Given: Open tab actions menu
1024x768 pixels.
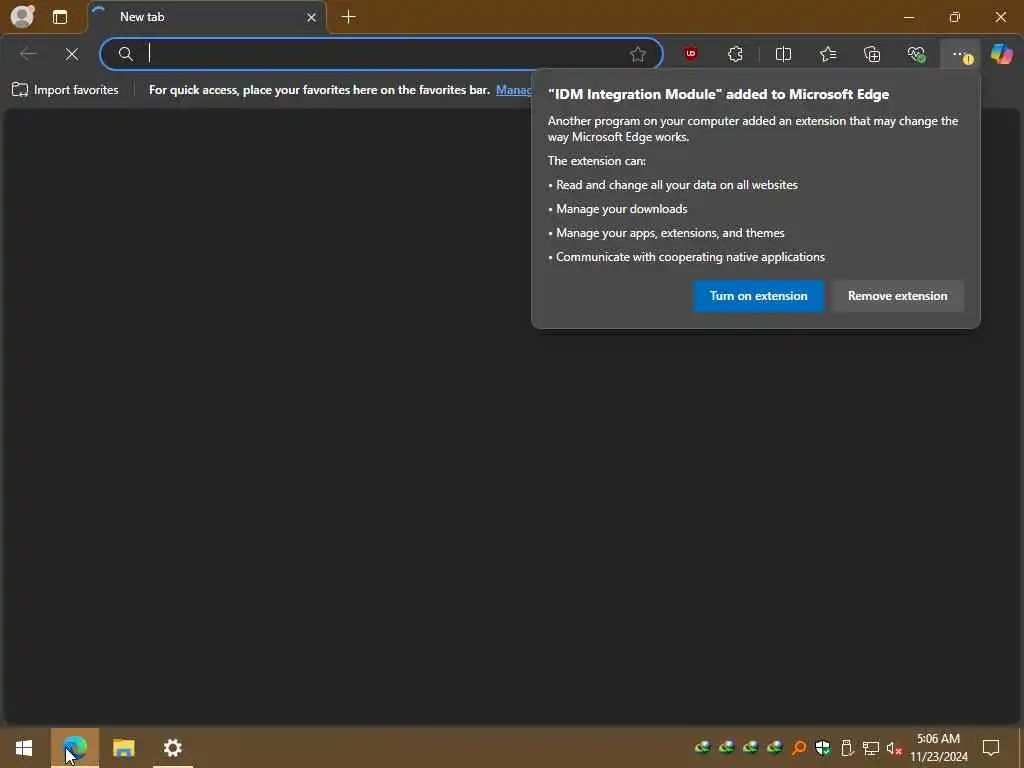Looking at the screenshot, I should [59, 17].
